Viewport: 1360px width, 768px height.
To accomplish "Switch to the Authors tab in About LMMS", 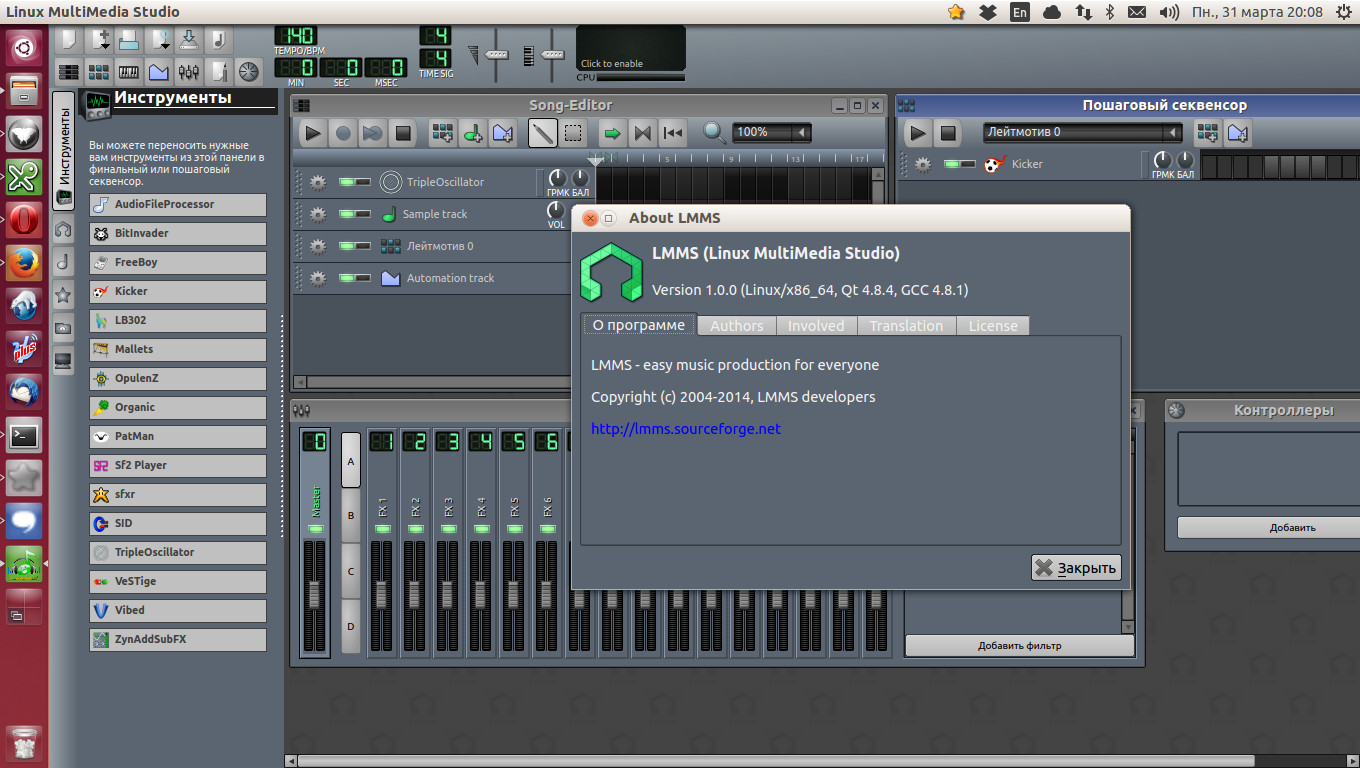I will point(736,325).
